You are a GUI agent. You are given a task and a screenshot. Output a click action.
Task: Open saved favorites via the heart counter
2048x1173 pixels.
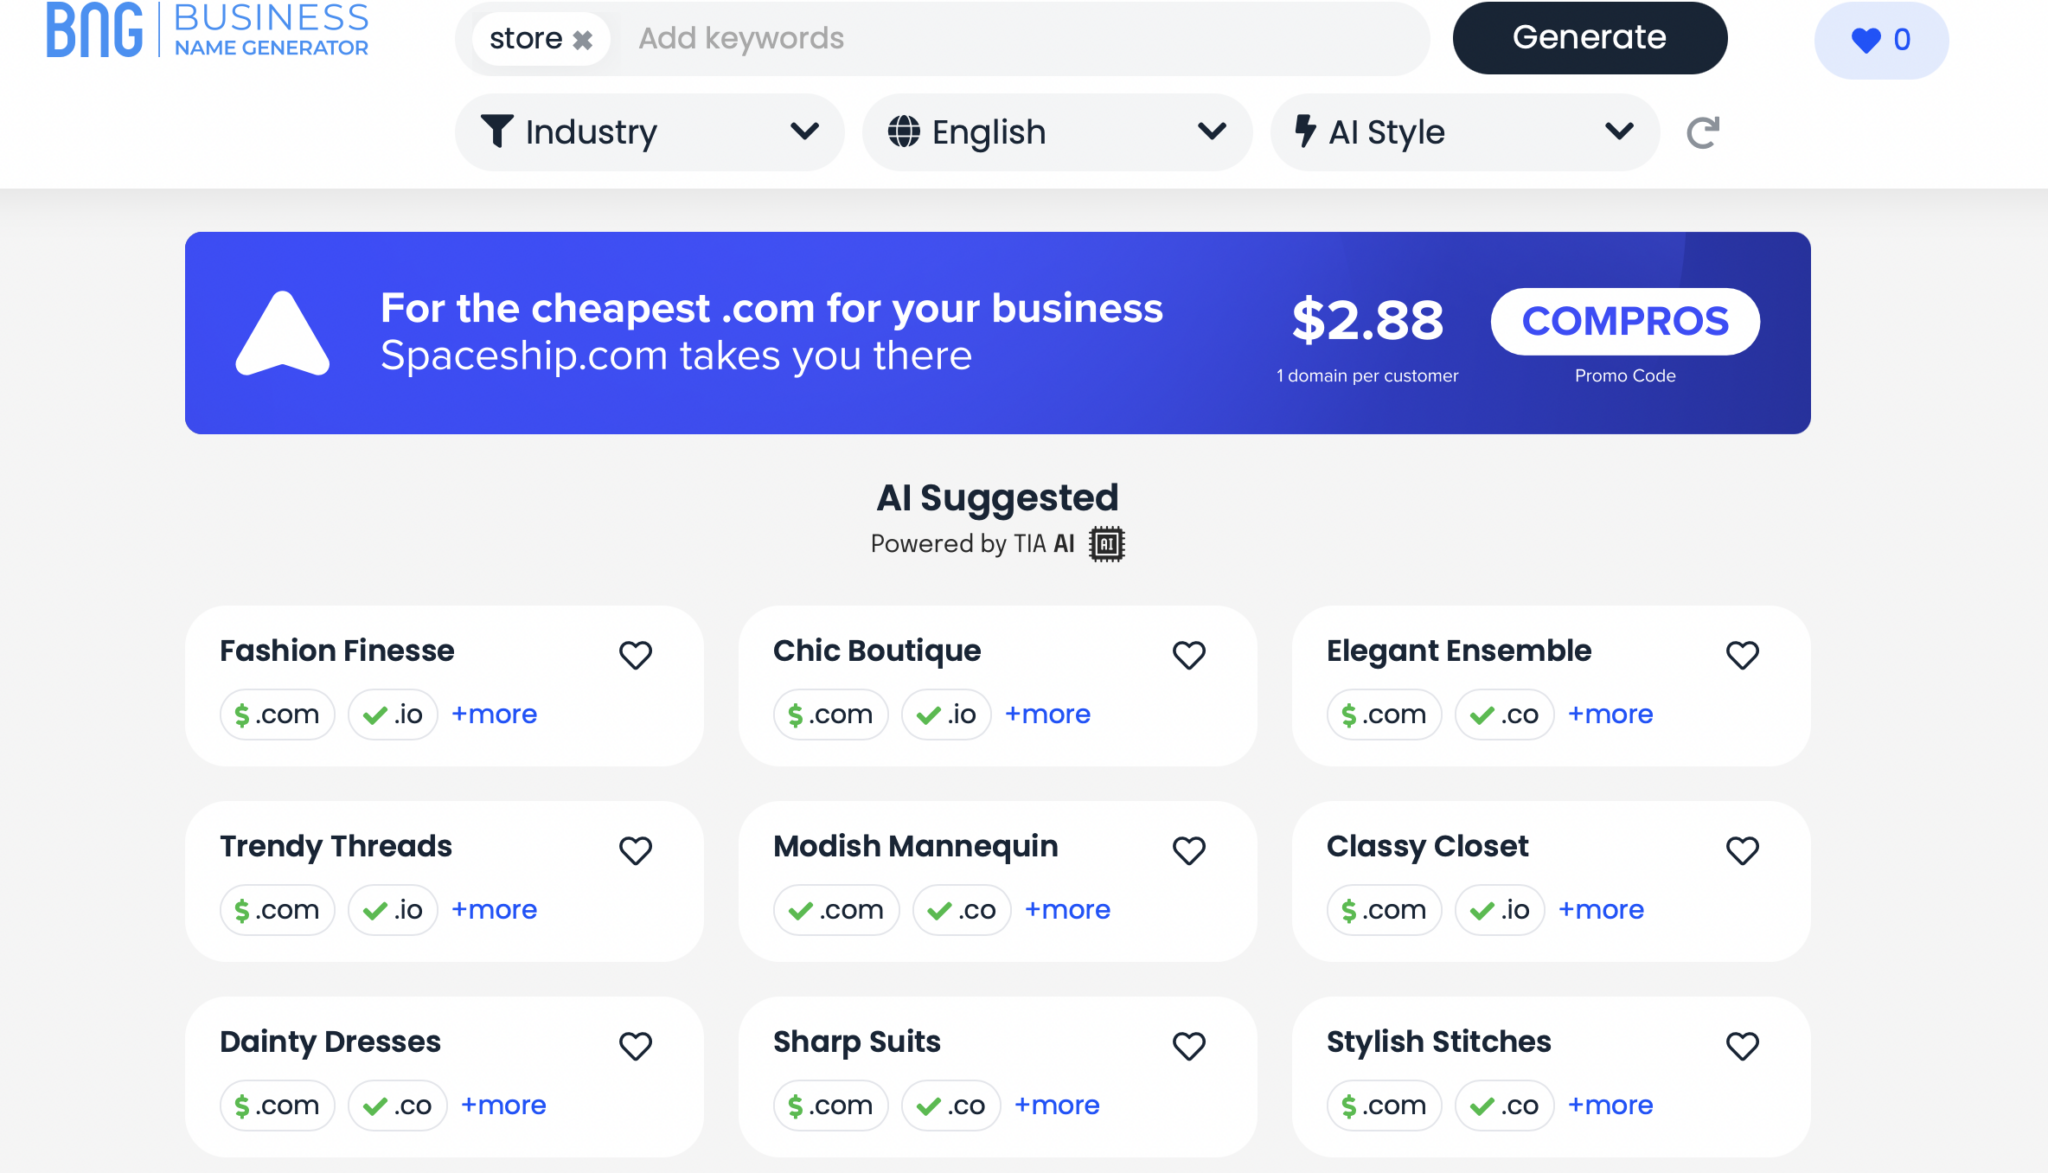coord(1881,40)
